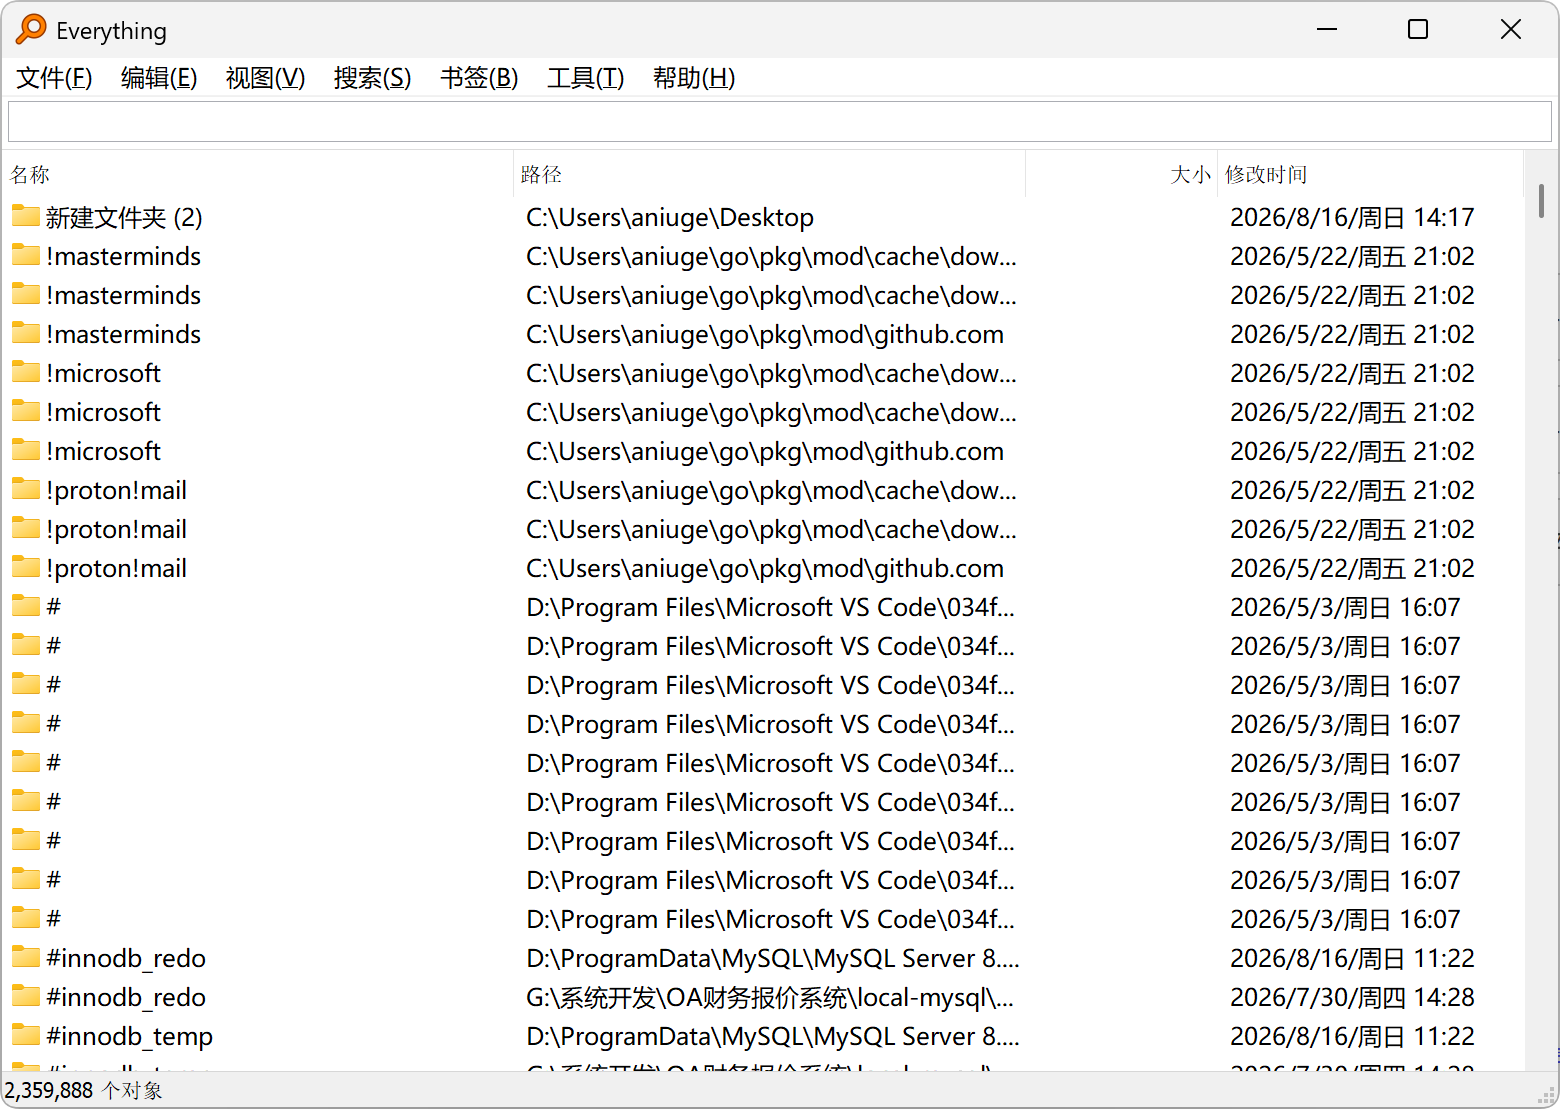Click folder icon of !masterminds in github.com path
This screenshot has height=1109, width=1560.
(26, 333)
